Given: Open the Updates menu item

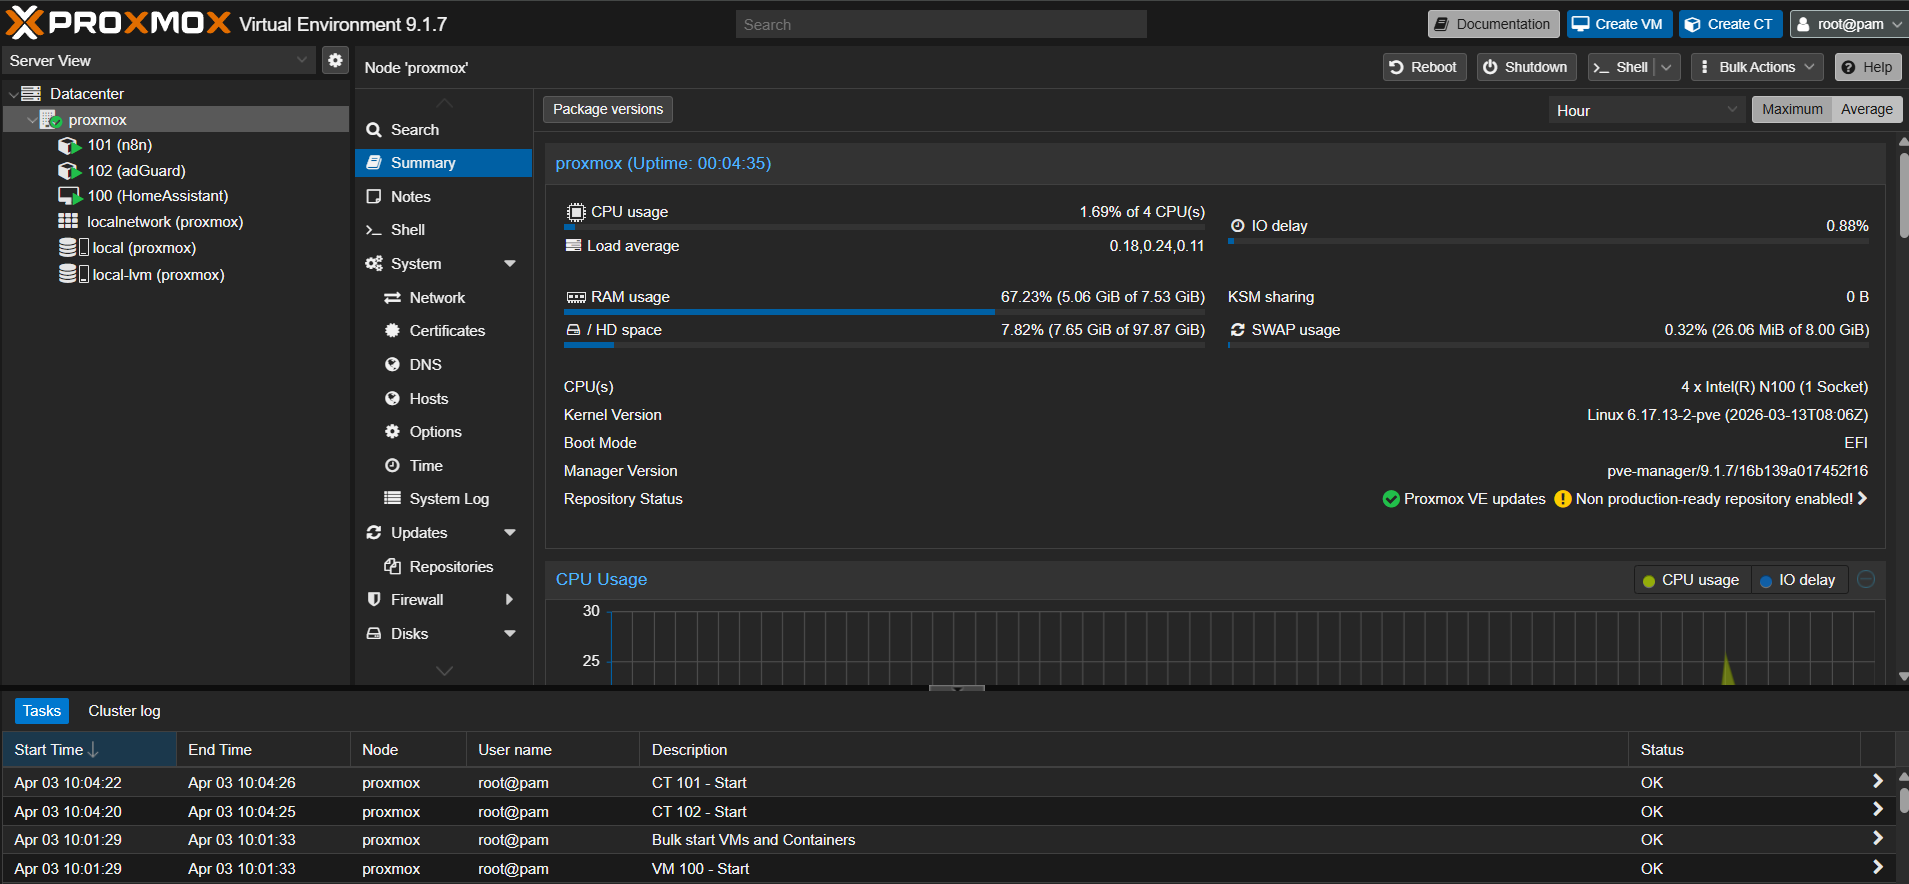Looking at the screenshot, I should (x=443, y=533).
